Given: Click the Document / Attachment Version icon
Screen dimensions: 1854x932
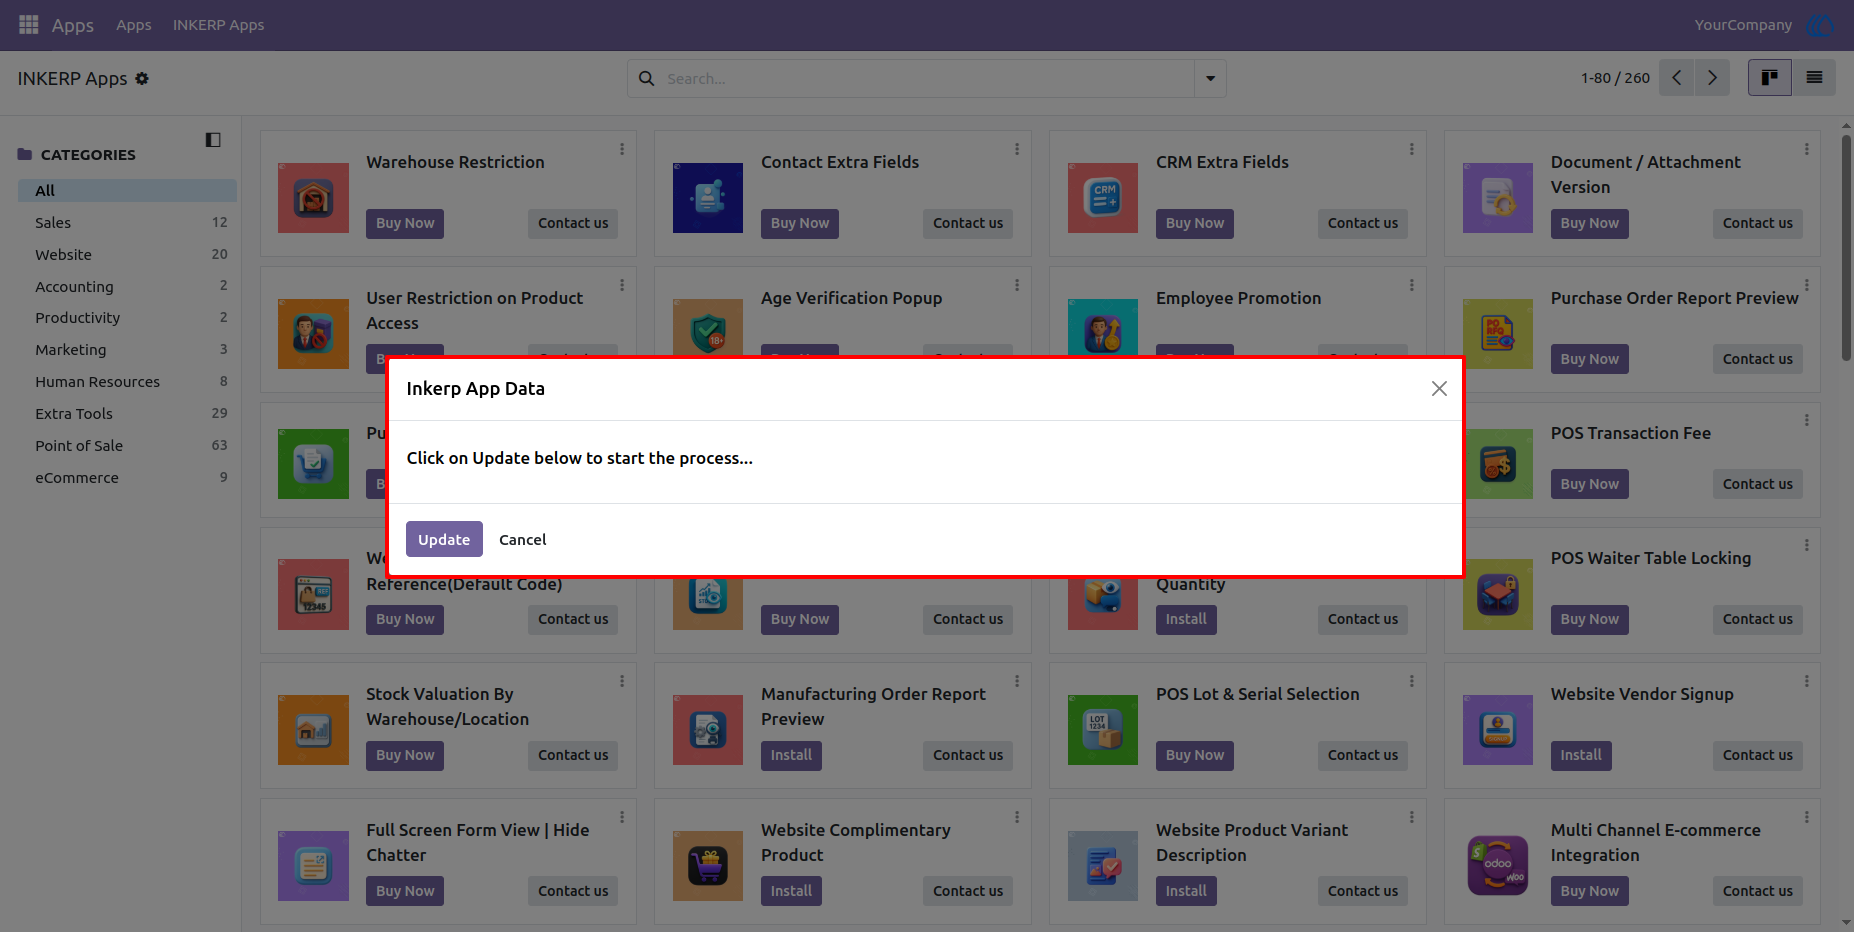Looking at the screenshot, I should 1498,198.
